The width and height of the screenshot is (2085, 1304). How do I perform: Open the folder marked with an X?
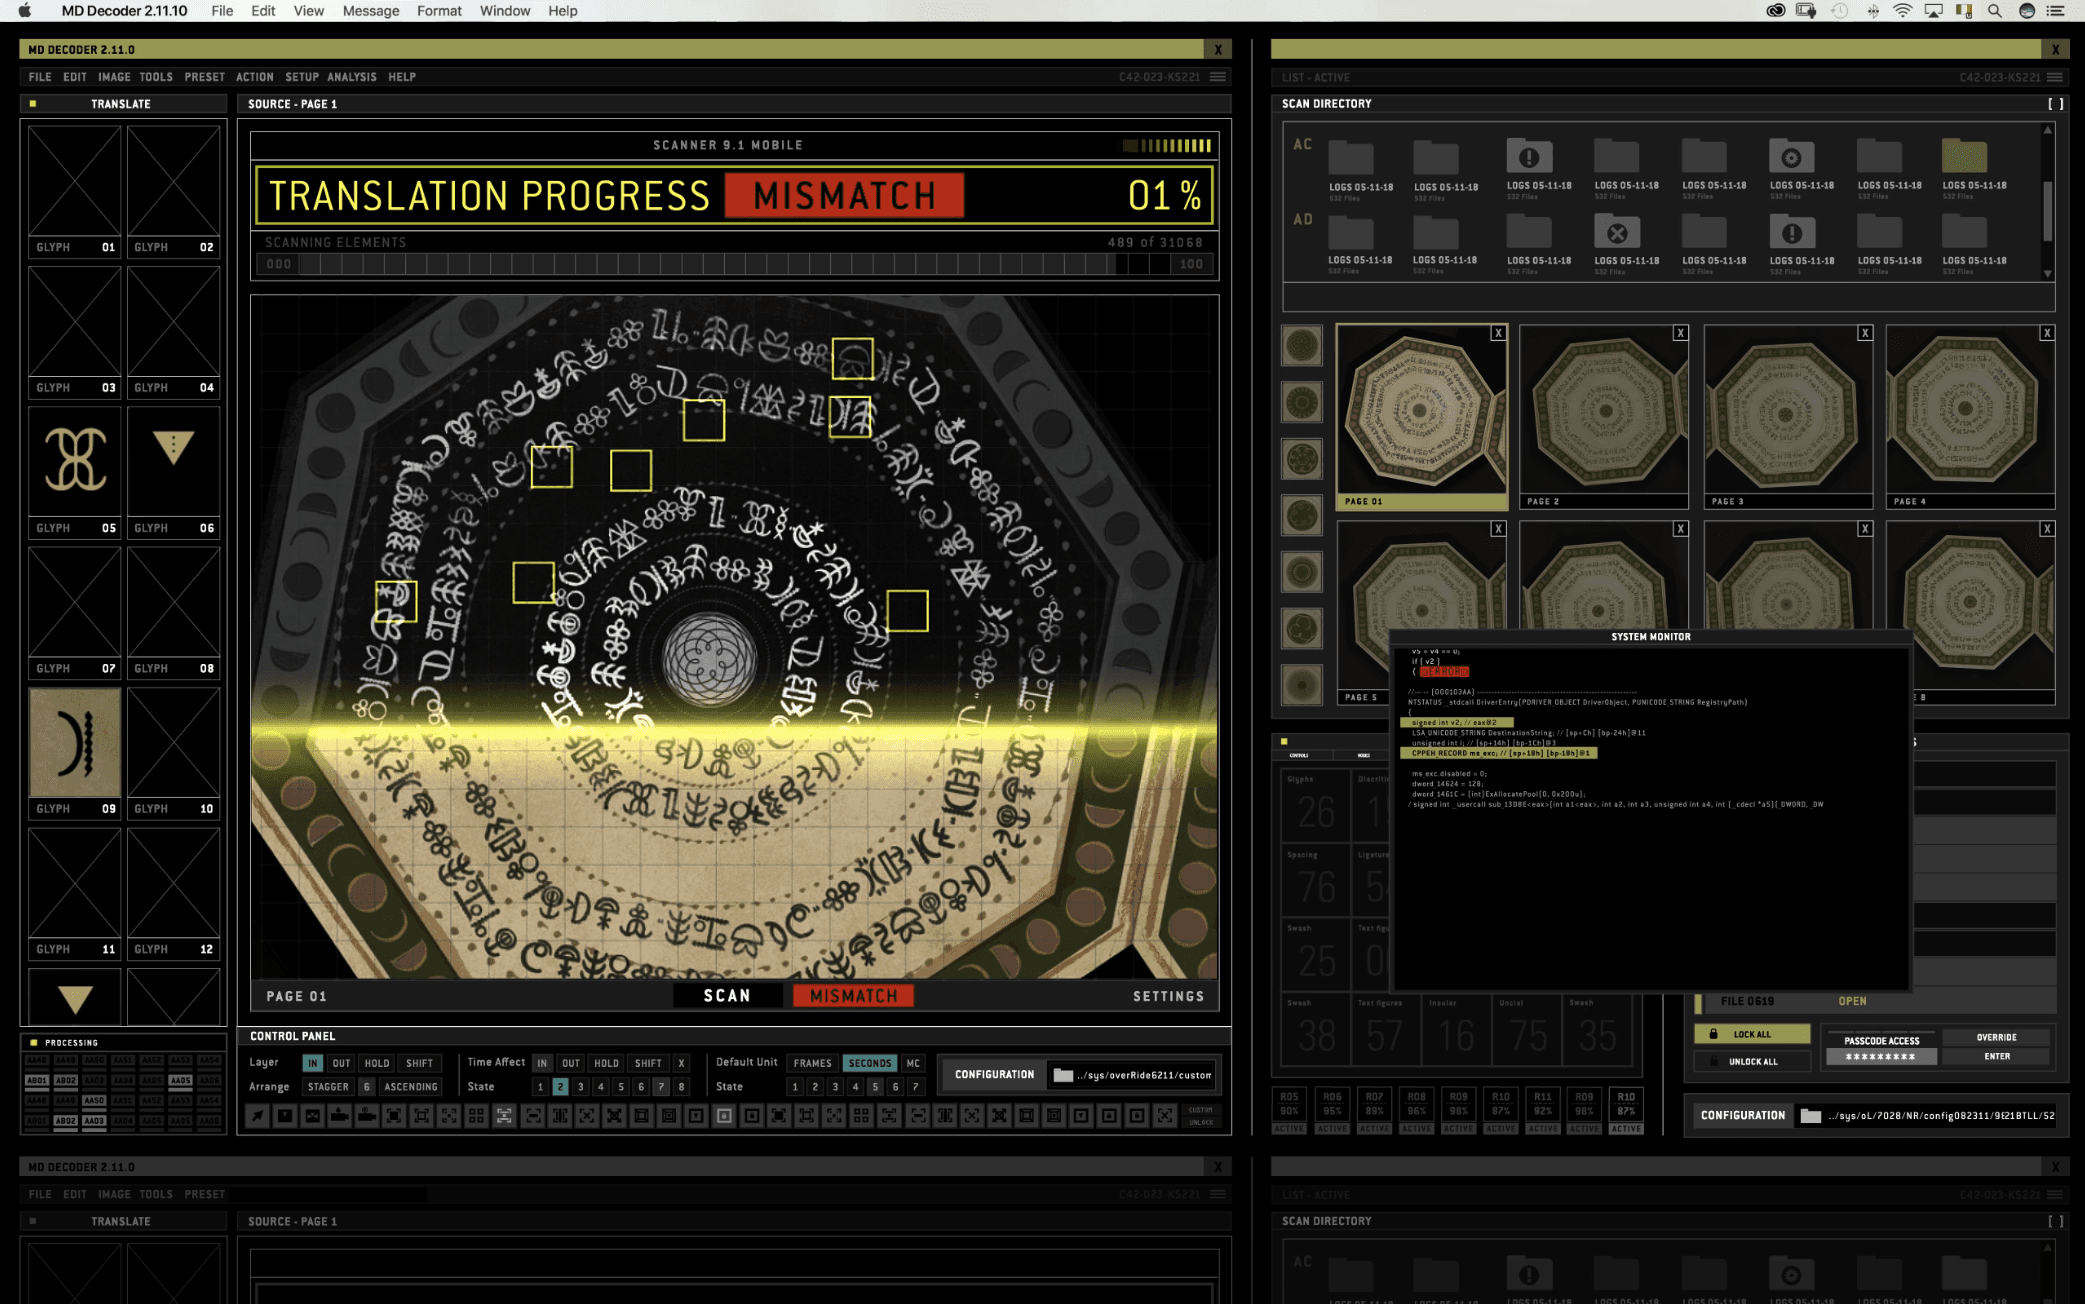pyautogui.click(x=1616, y=233)
